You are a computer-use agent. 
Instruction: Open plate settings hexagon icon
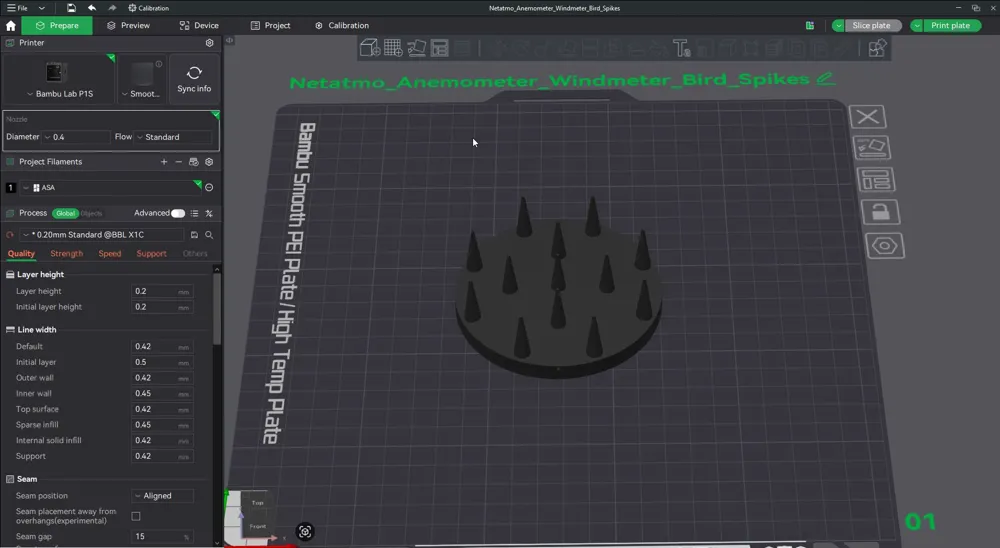pyautogui.click(x=883, y=246)
